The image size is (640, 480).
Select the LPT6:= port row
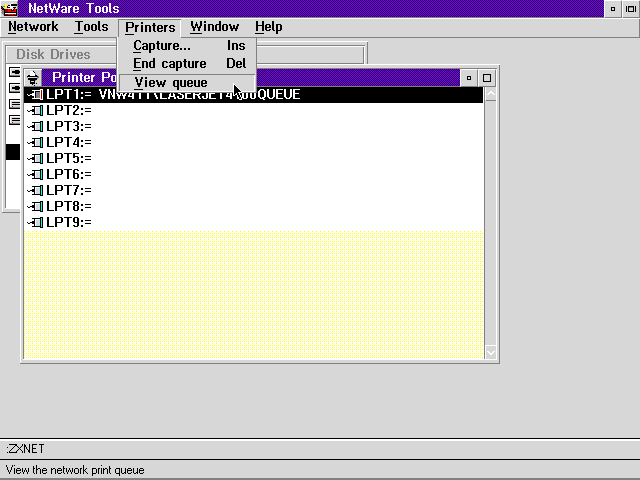point(253,174)
